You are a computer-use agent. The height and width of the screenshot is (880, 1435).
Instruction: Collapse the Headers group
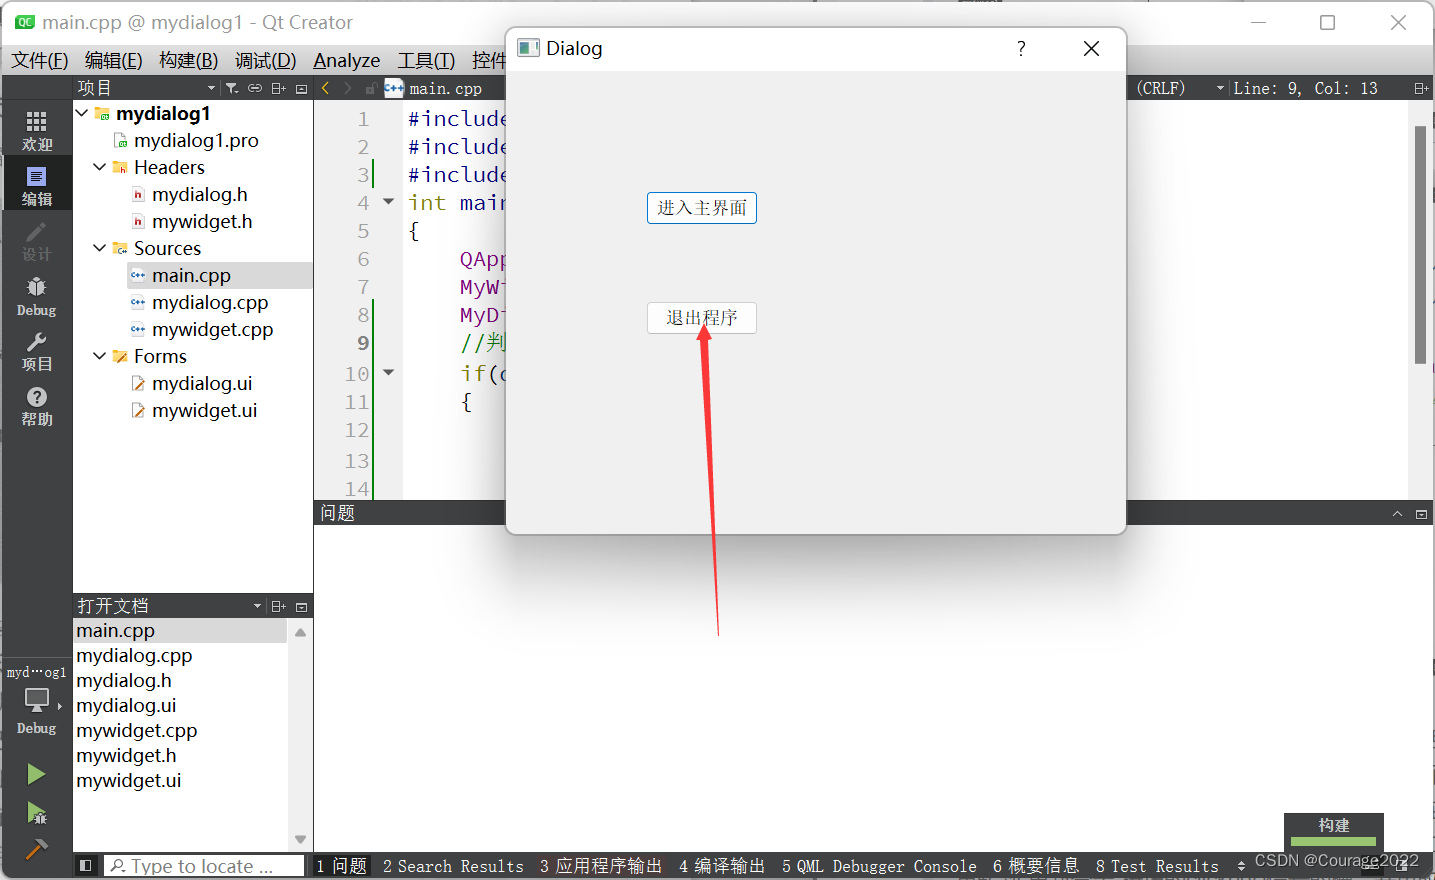point(98,167)
